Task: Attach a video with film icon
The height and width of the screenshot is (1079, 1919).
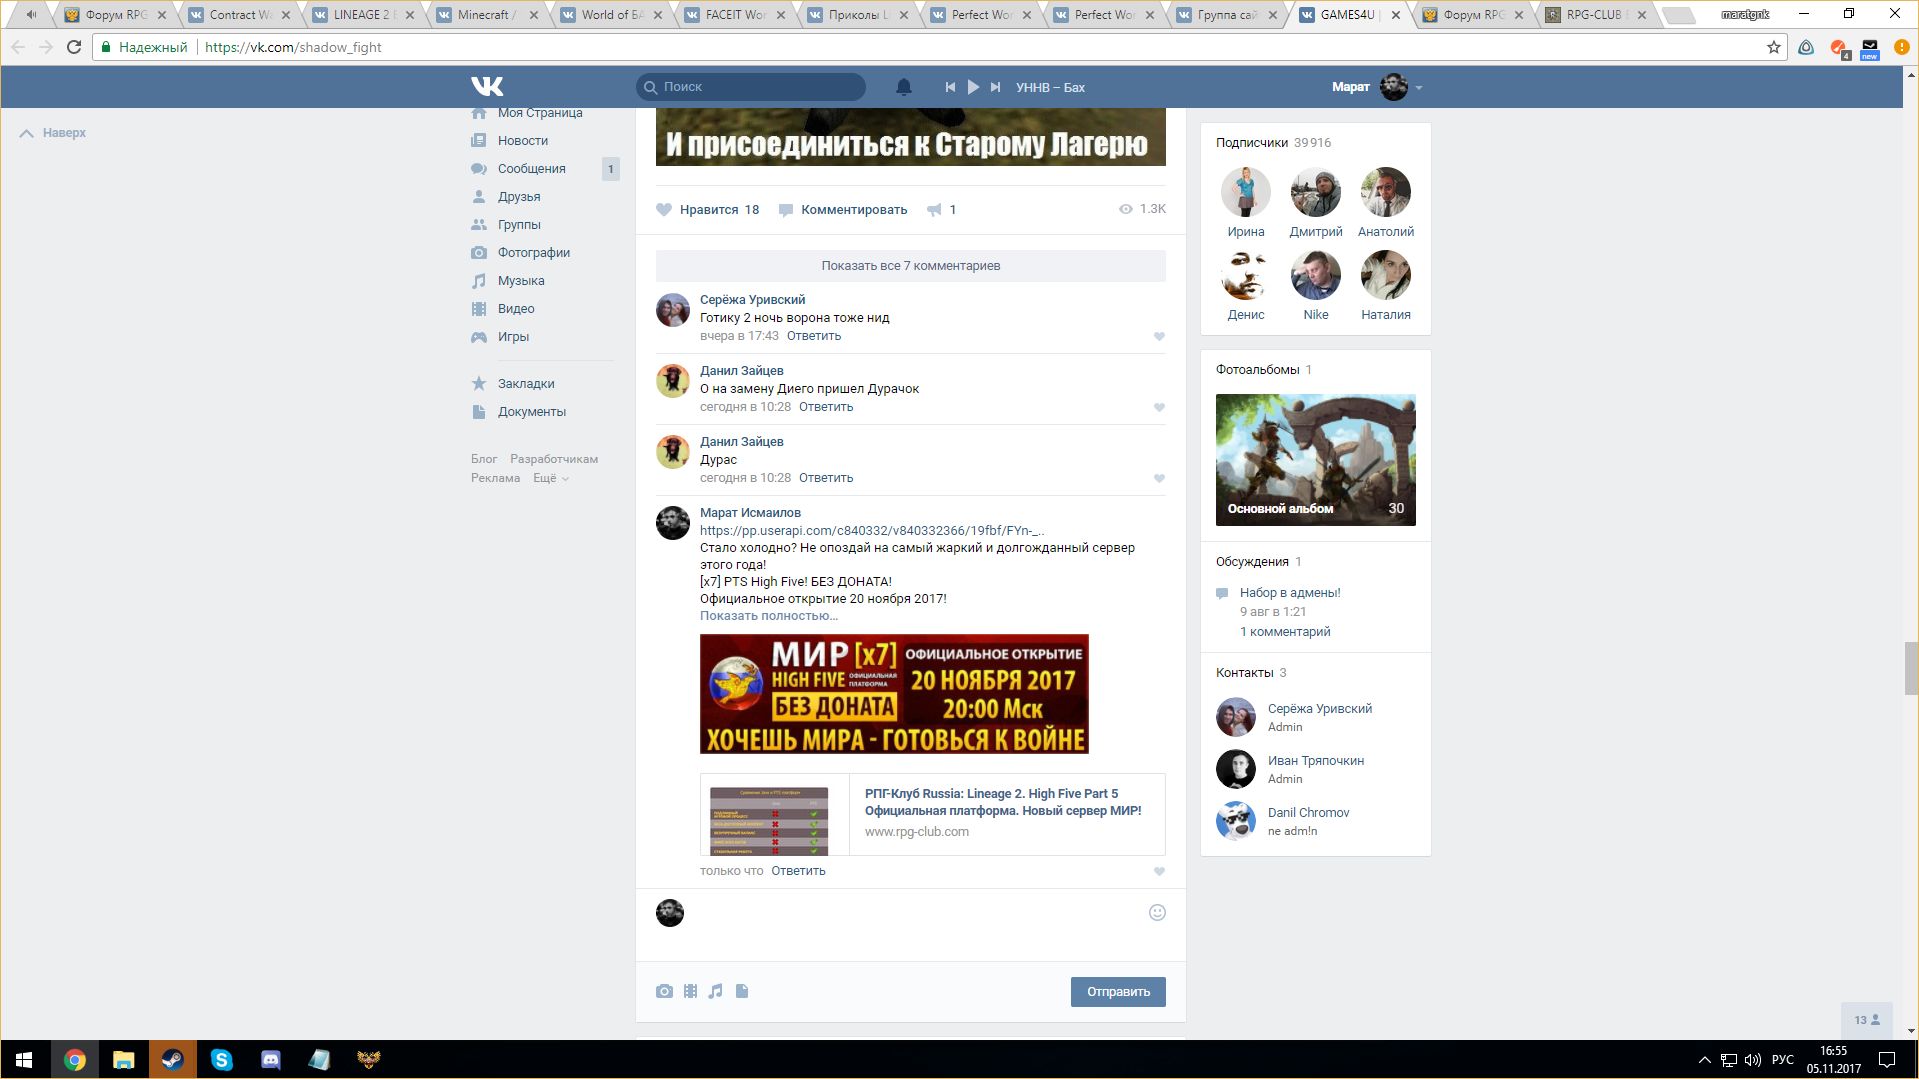Action: 690,992
